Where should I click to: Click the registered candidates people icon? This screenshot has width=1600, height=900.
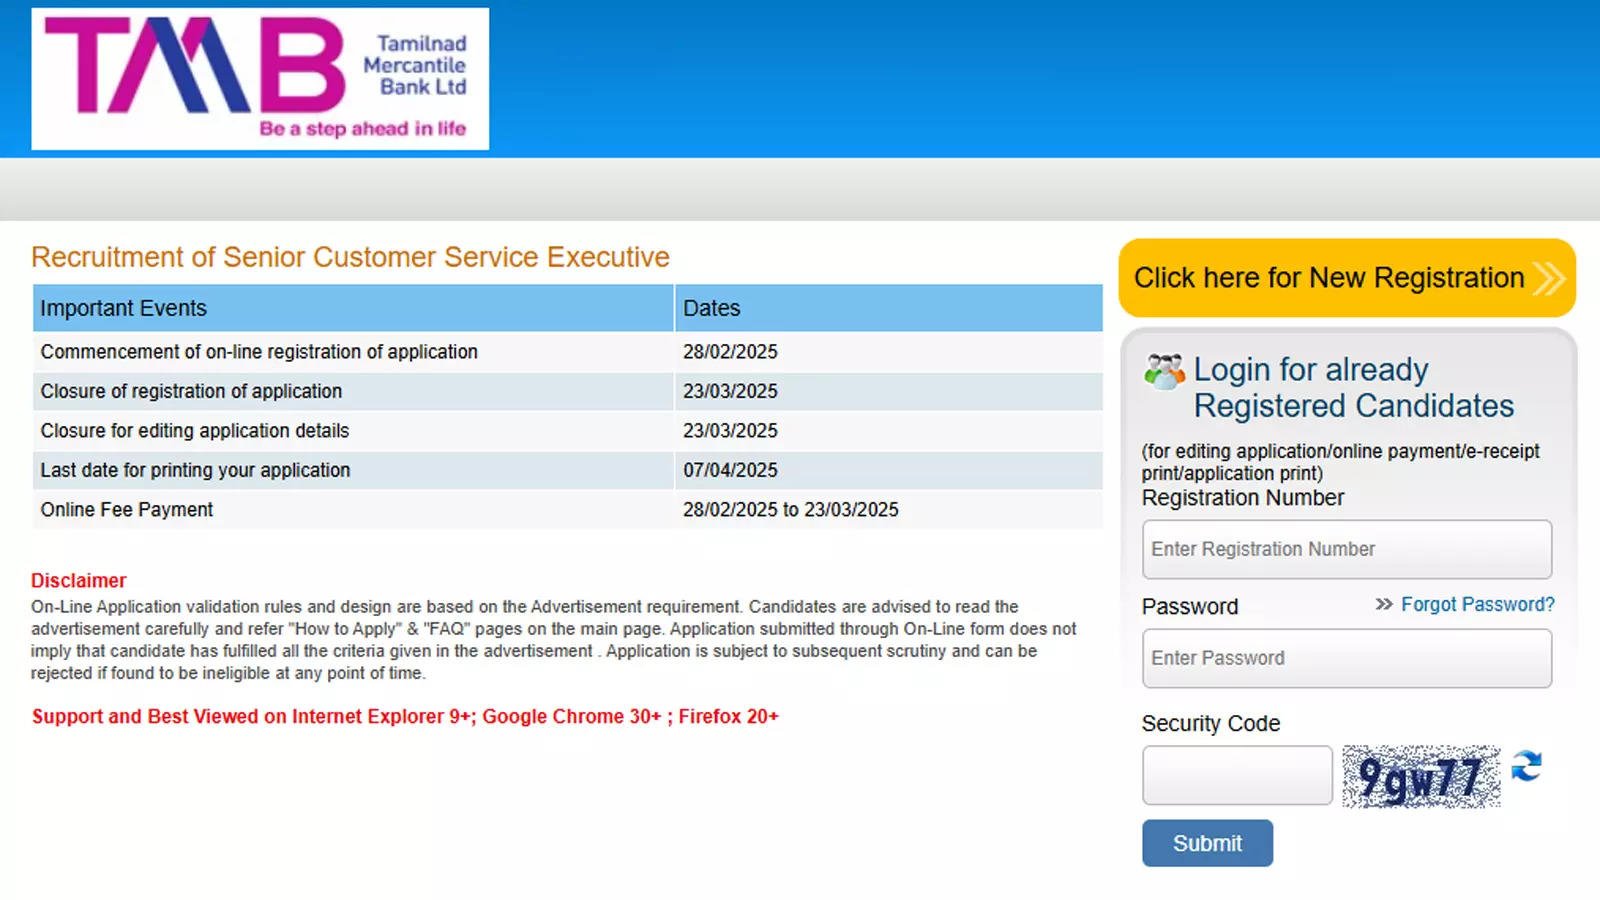pyautogui.click(x=1164, y=371)
